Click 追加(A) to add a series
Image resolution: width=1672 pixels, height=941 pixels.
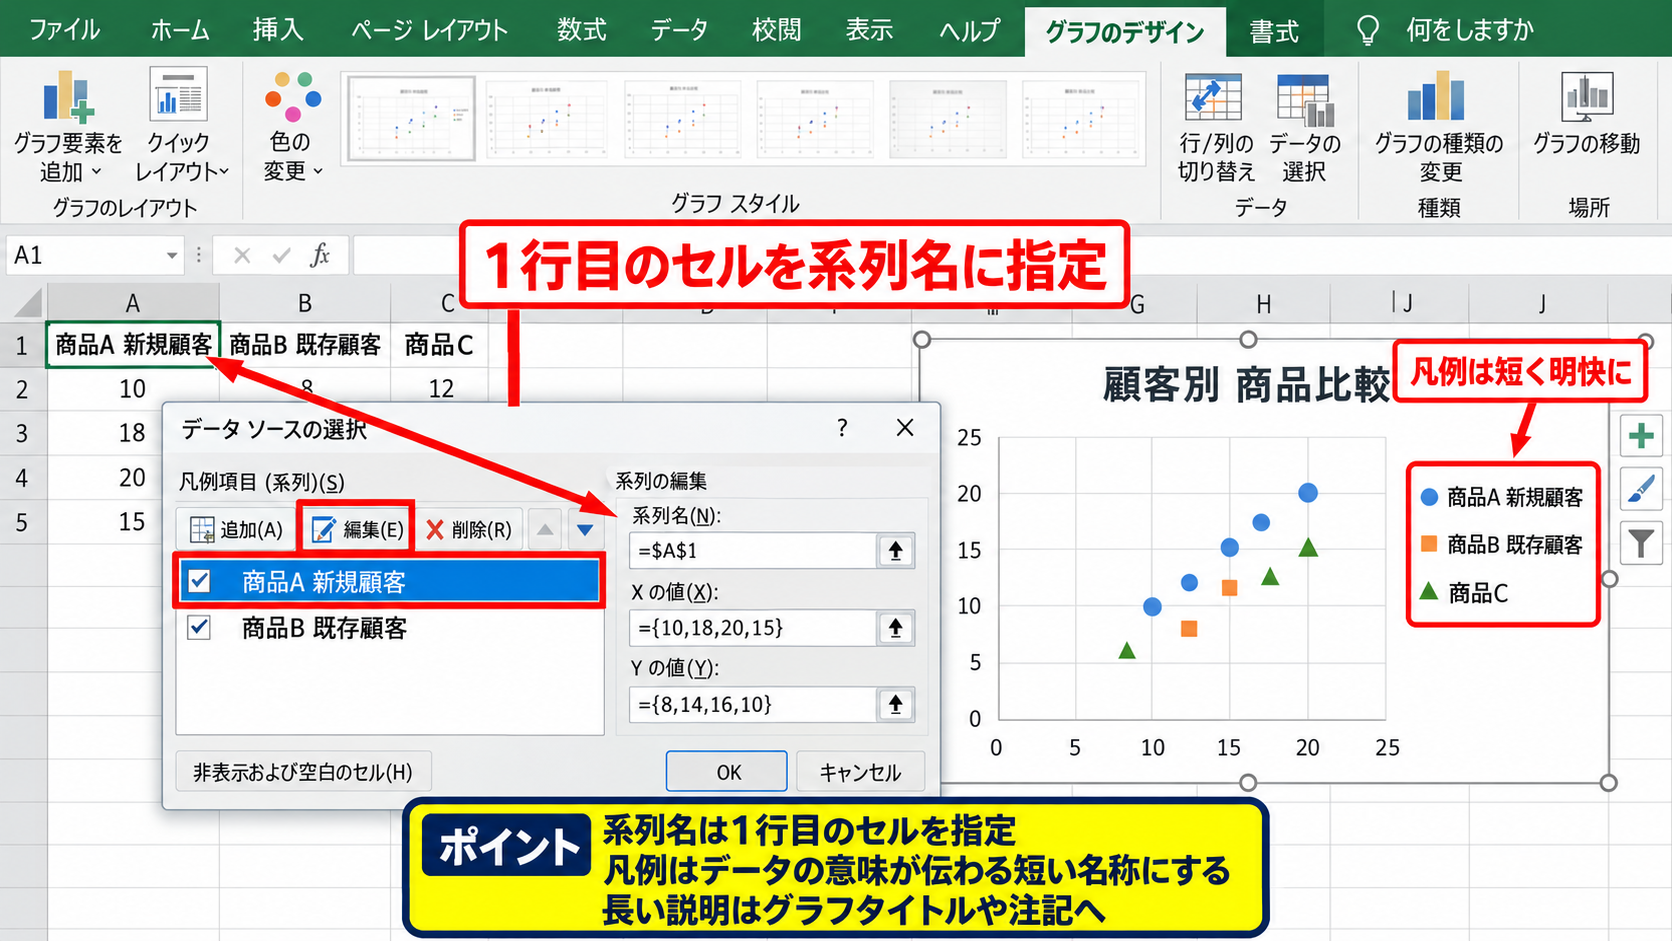click(236, 529)
